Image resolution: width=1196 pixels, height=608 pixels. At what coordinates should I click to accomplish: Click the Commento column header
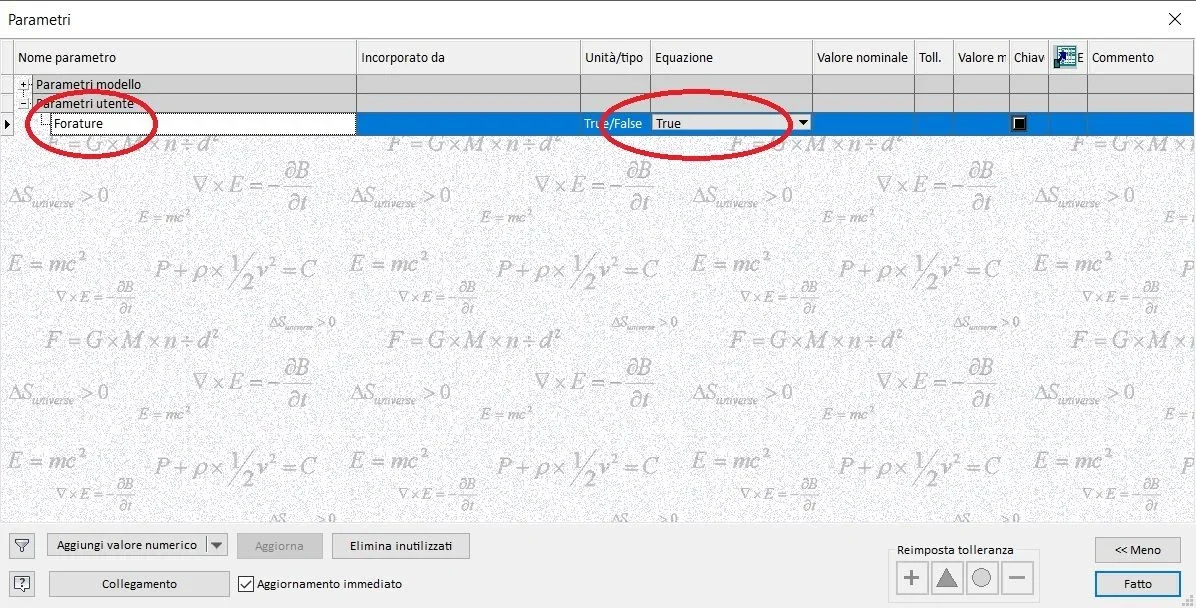click(x=1140, y=57)
